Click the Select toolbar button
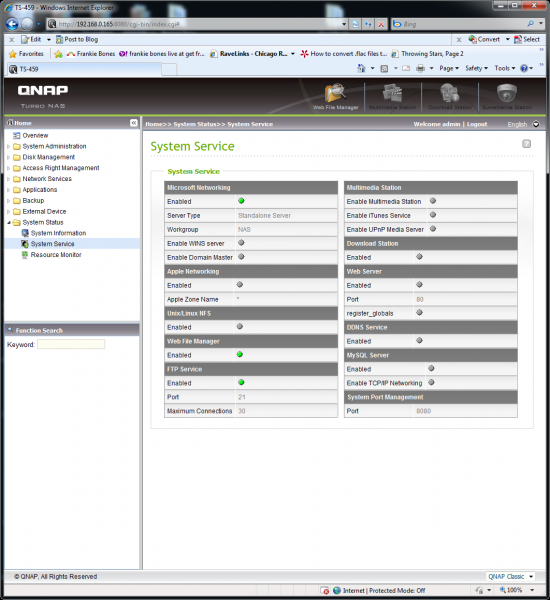Image resolution: width=550 pixels, height=600 pixels. click(527, 39)
